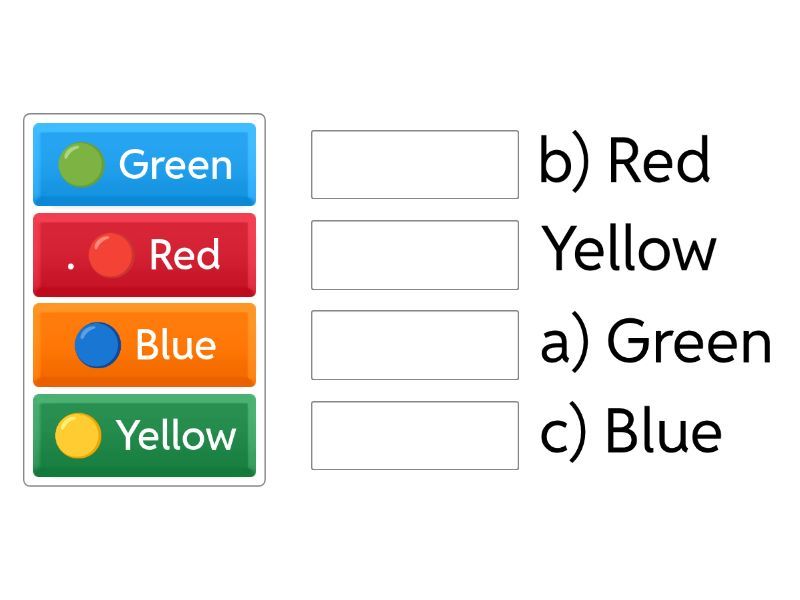Viewport: 800px width, 600px height.
Task: Pick the "Yellow" text on the green tile
Action: pyautogui.click(x=176, y=436)
